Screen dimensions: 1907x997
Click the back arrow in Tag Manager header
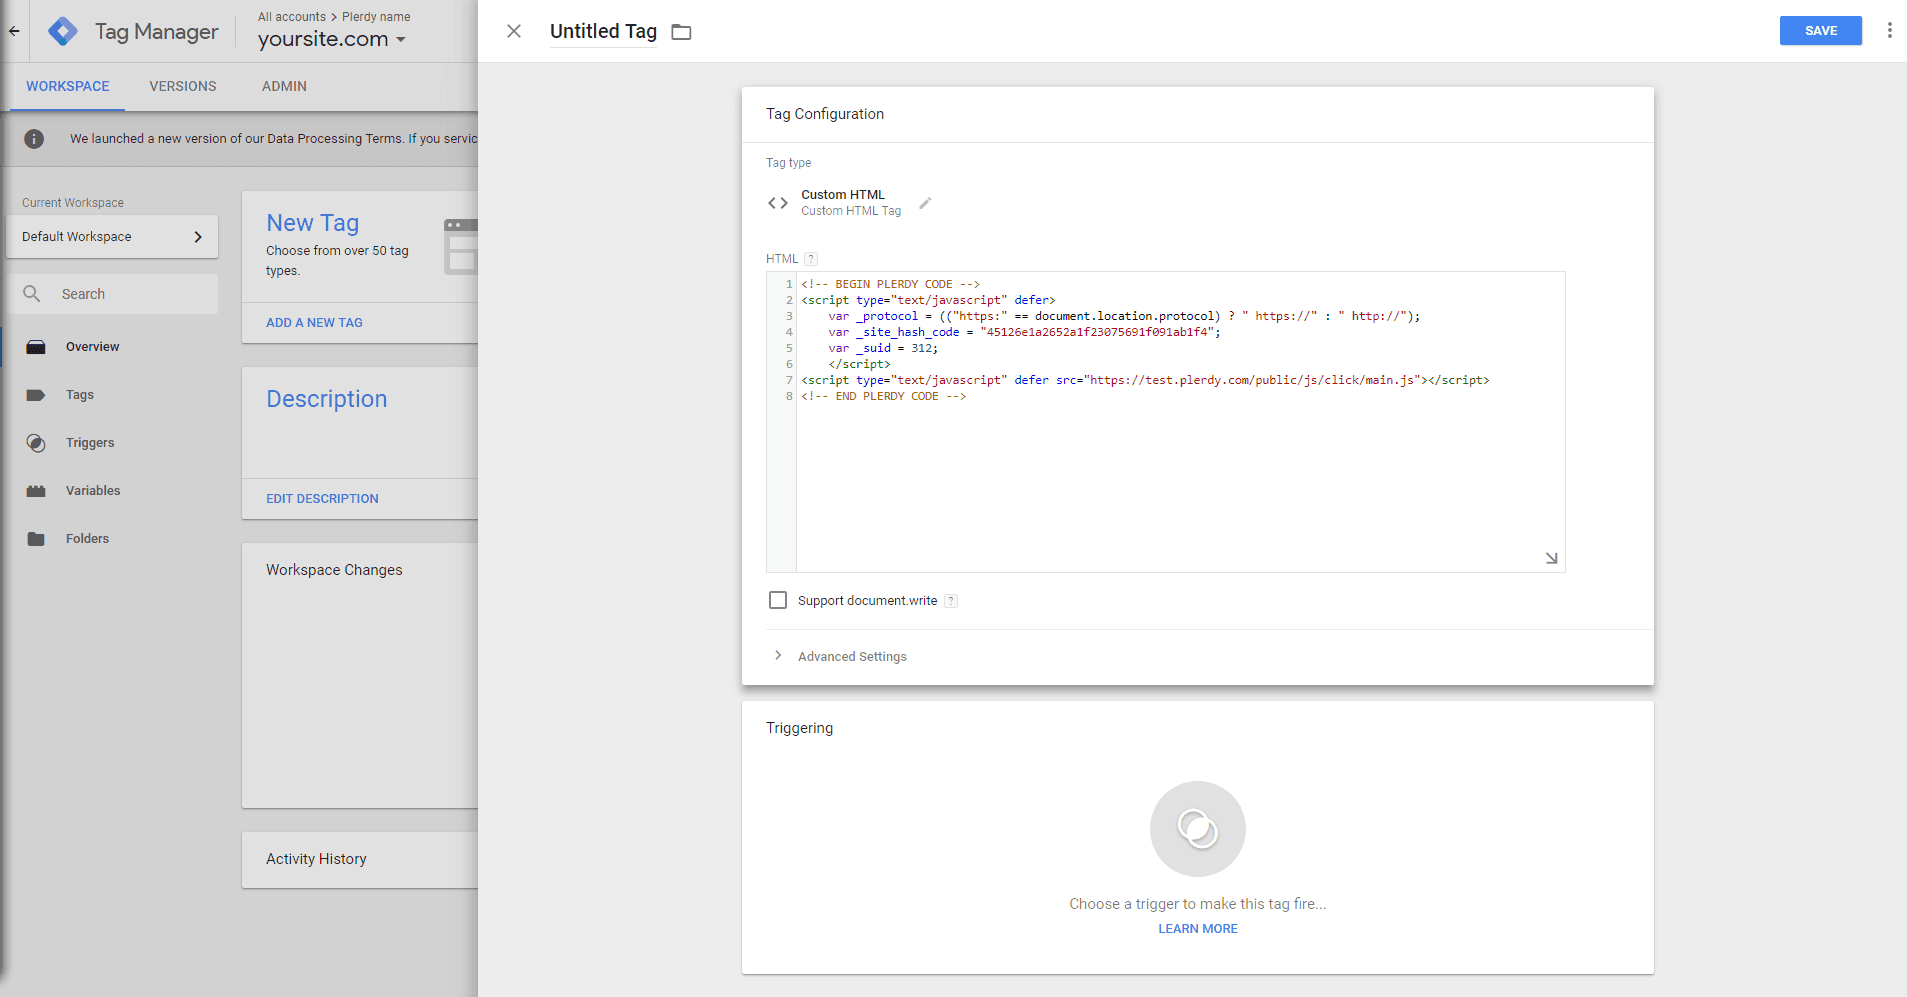[x=14, y=31]
